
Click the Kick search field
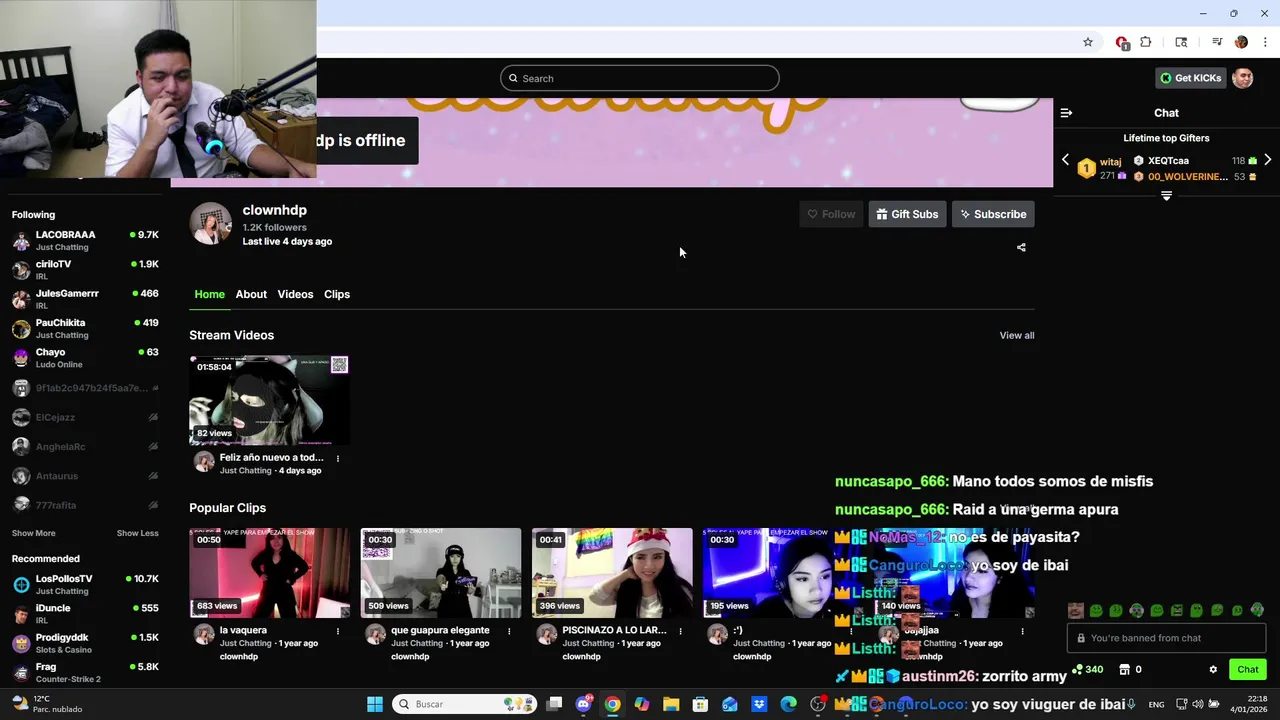(640, 78)
